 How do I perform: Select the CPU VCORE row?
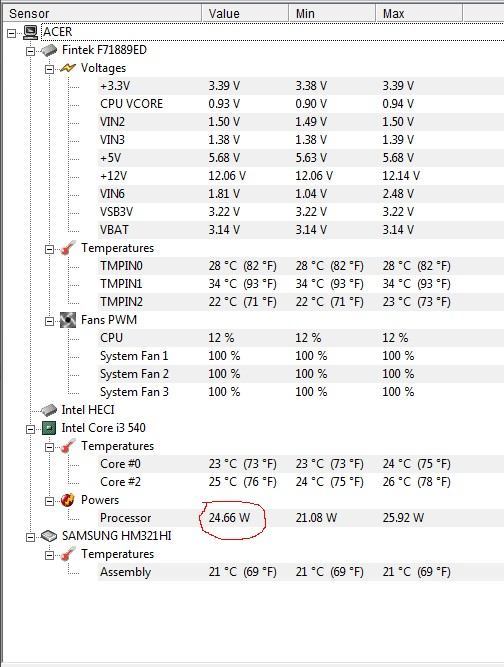click(x=301, y=104)
